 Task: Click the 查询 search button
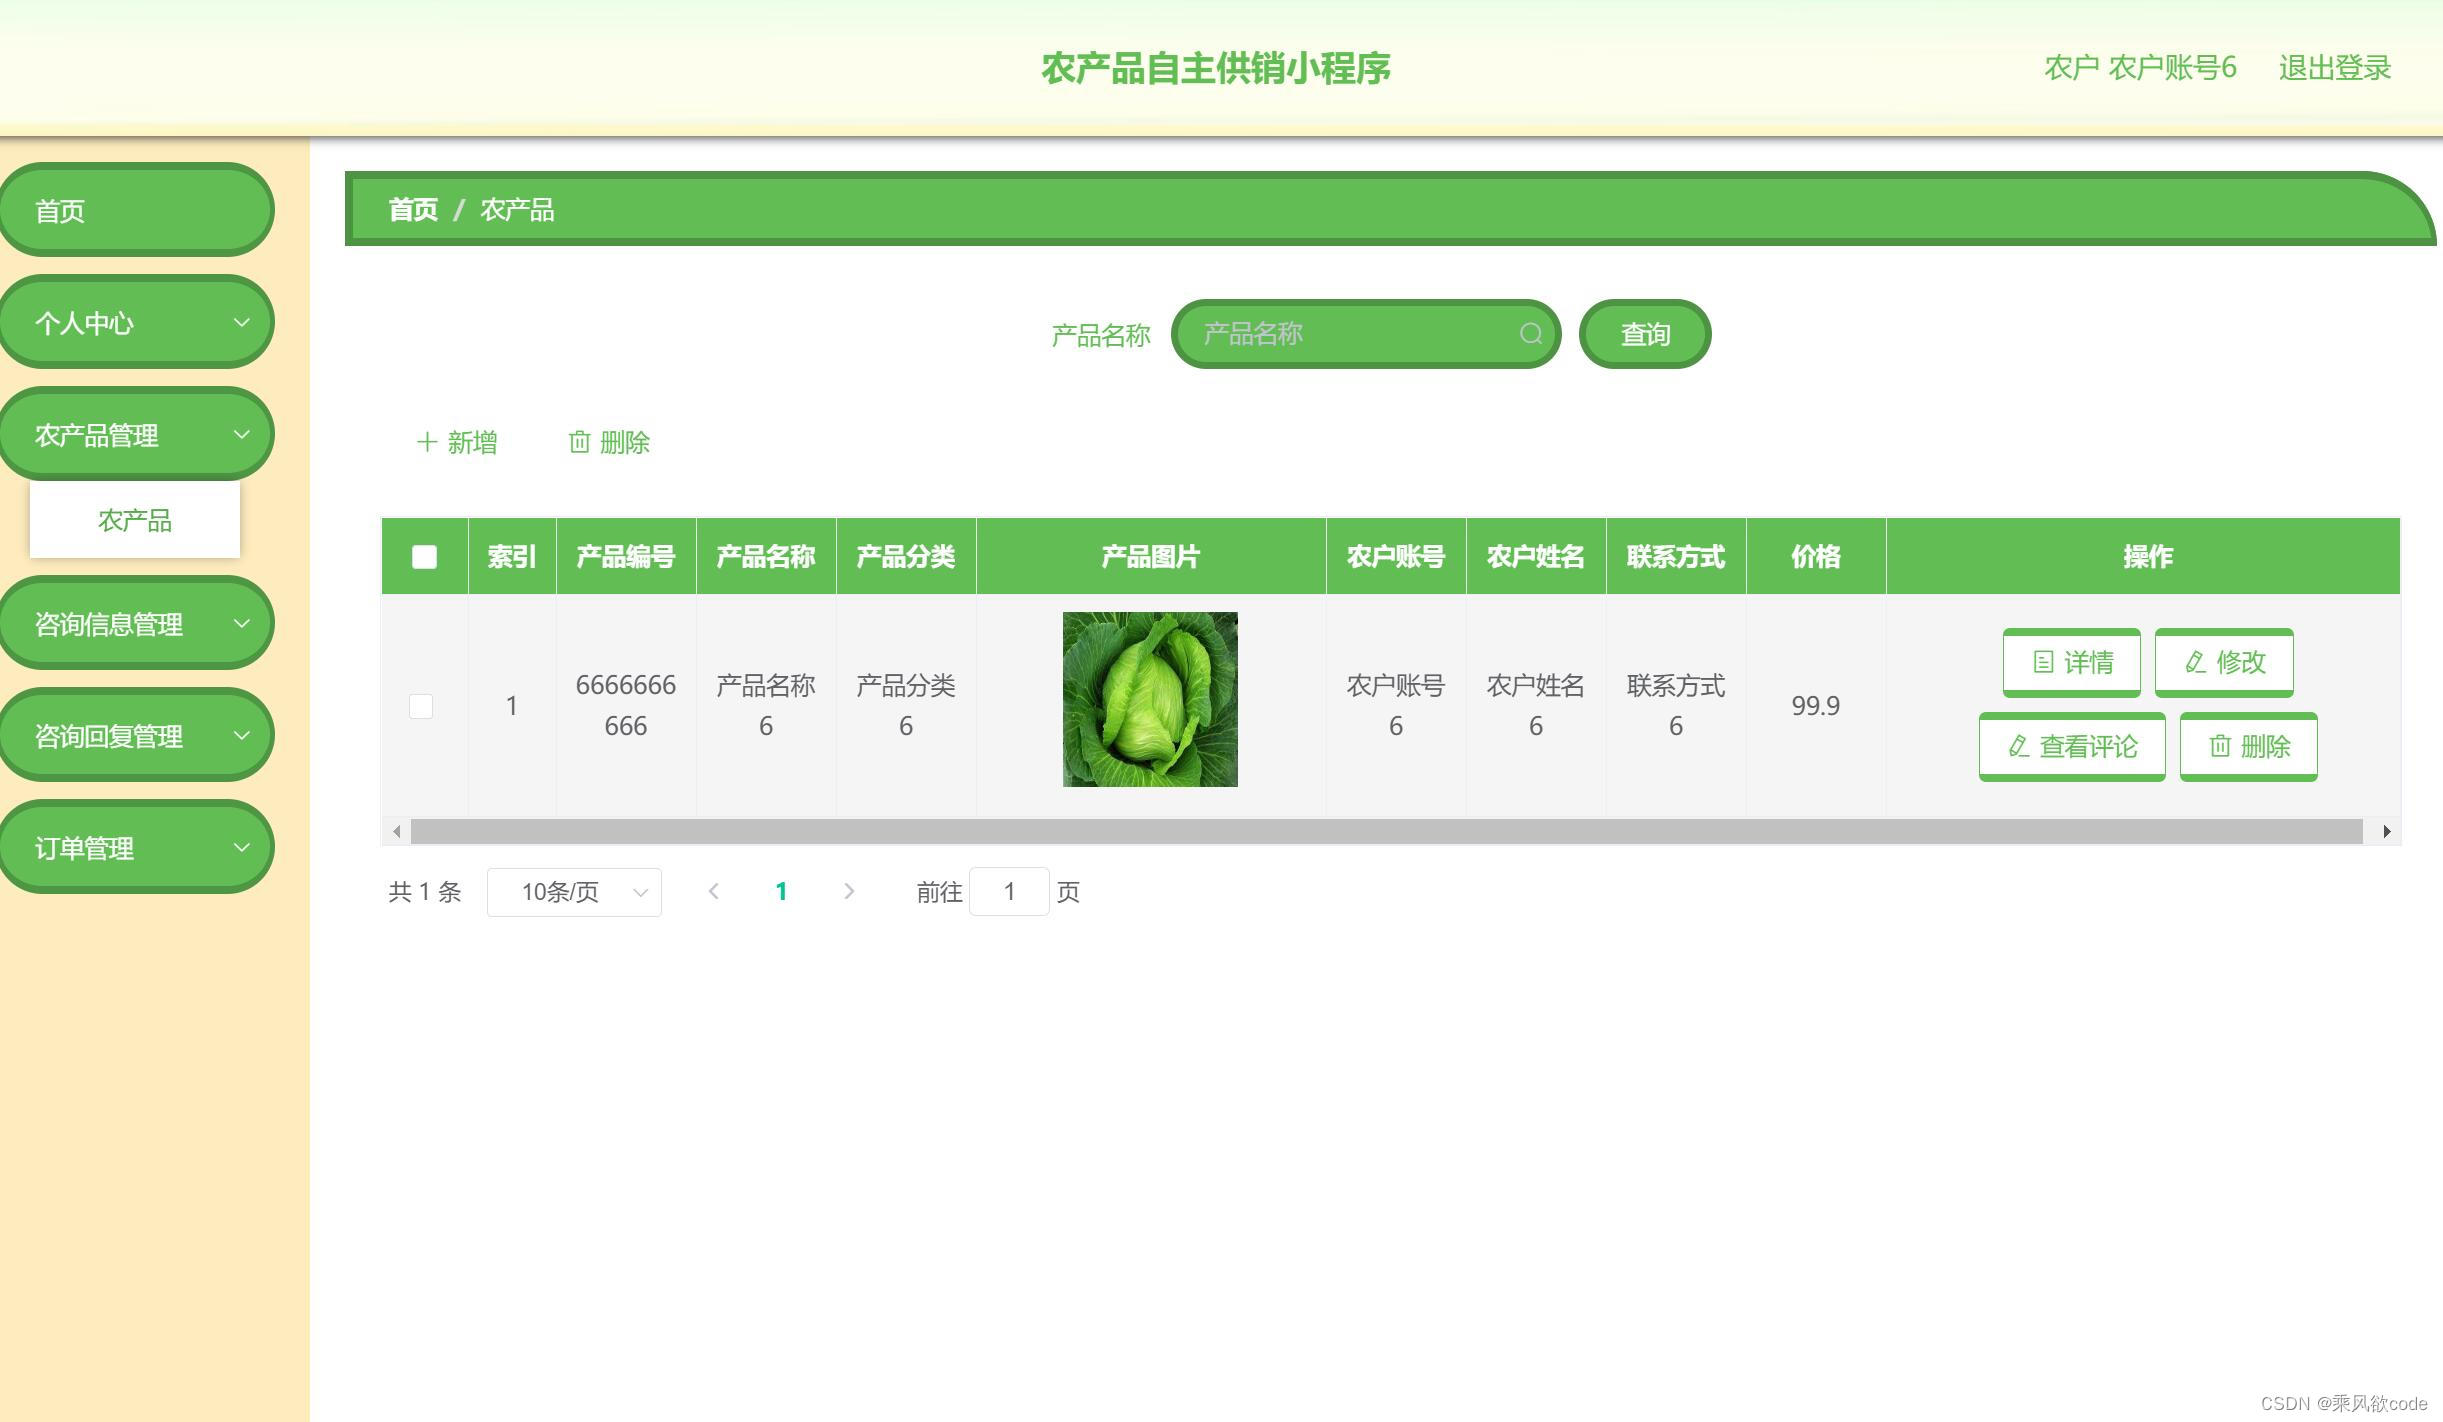coord(1643,333)
